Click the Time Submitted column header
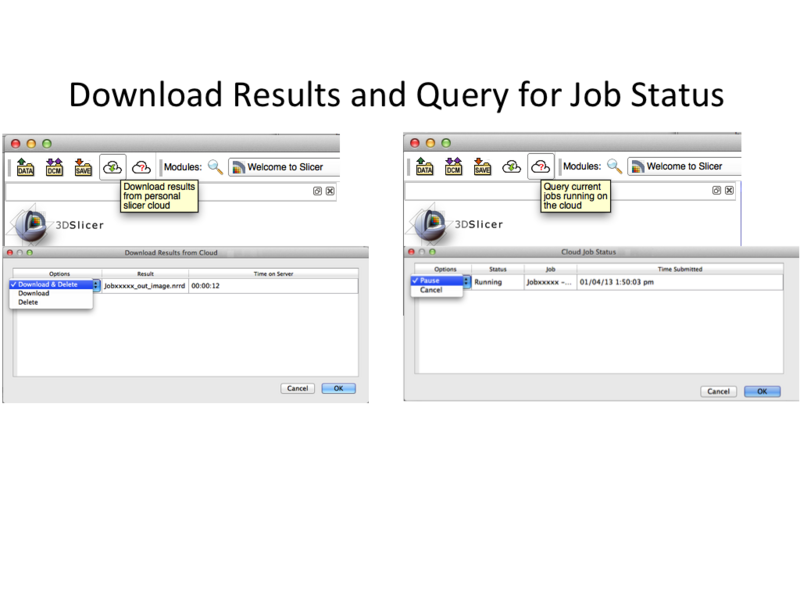This screenshot has height=600, width=800. (680, 269)
